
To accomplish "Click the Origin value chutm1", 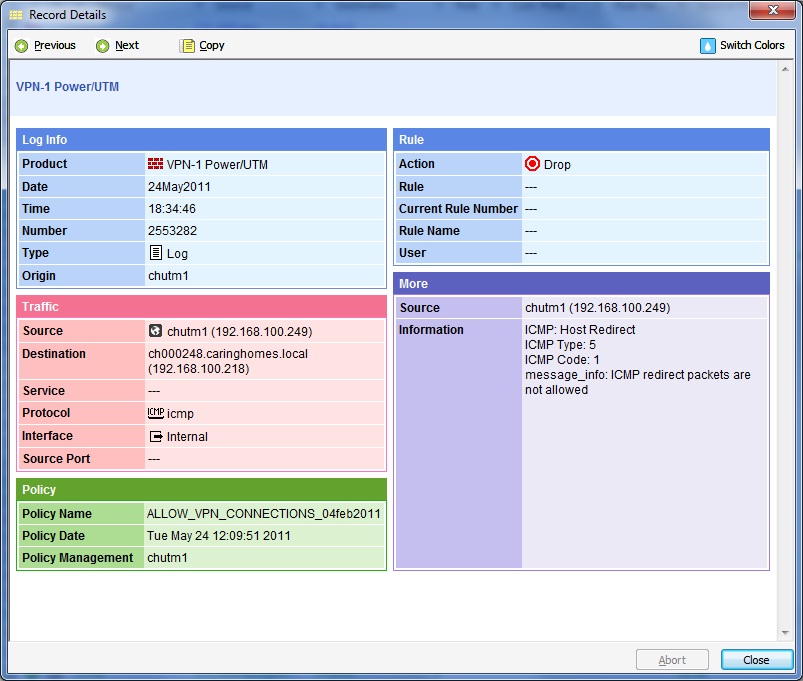I will (168, 276).
